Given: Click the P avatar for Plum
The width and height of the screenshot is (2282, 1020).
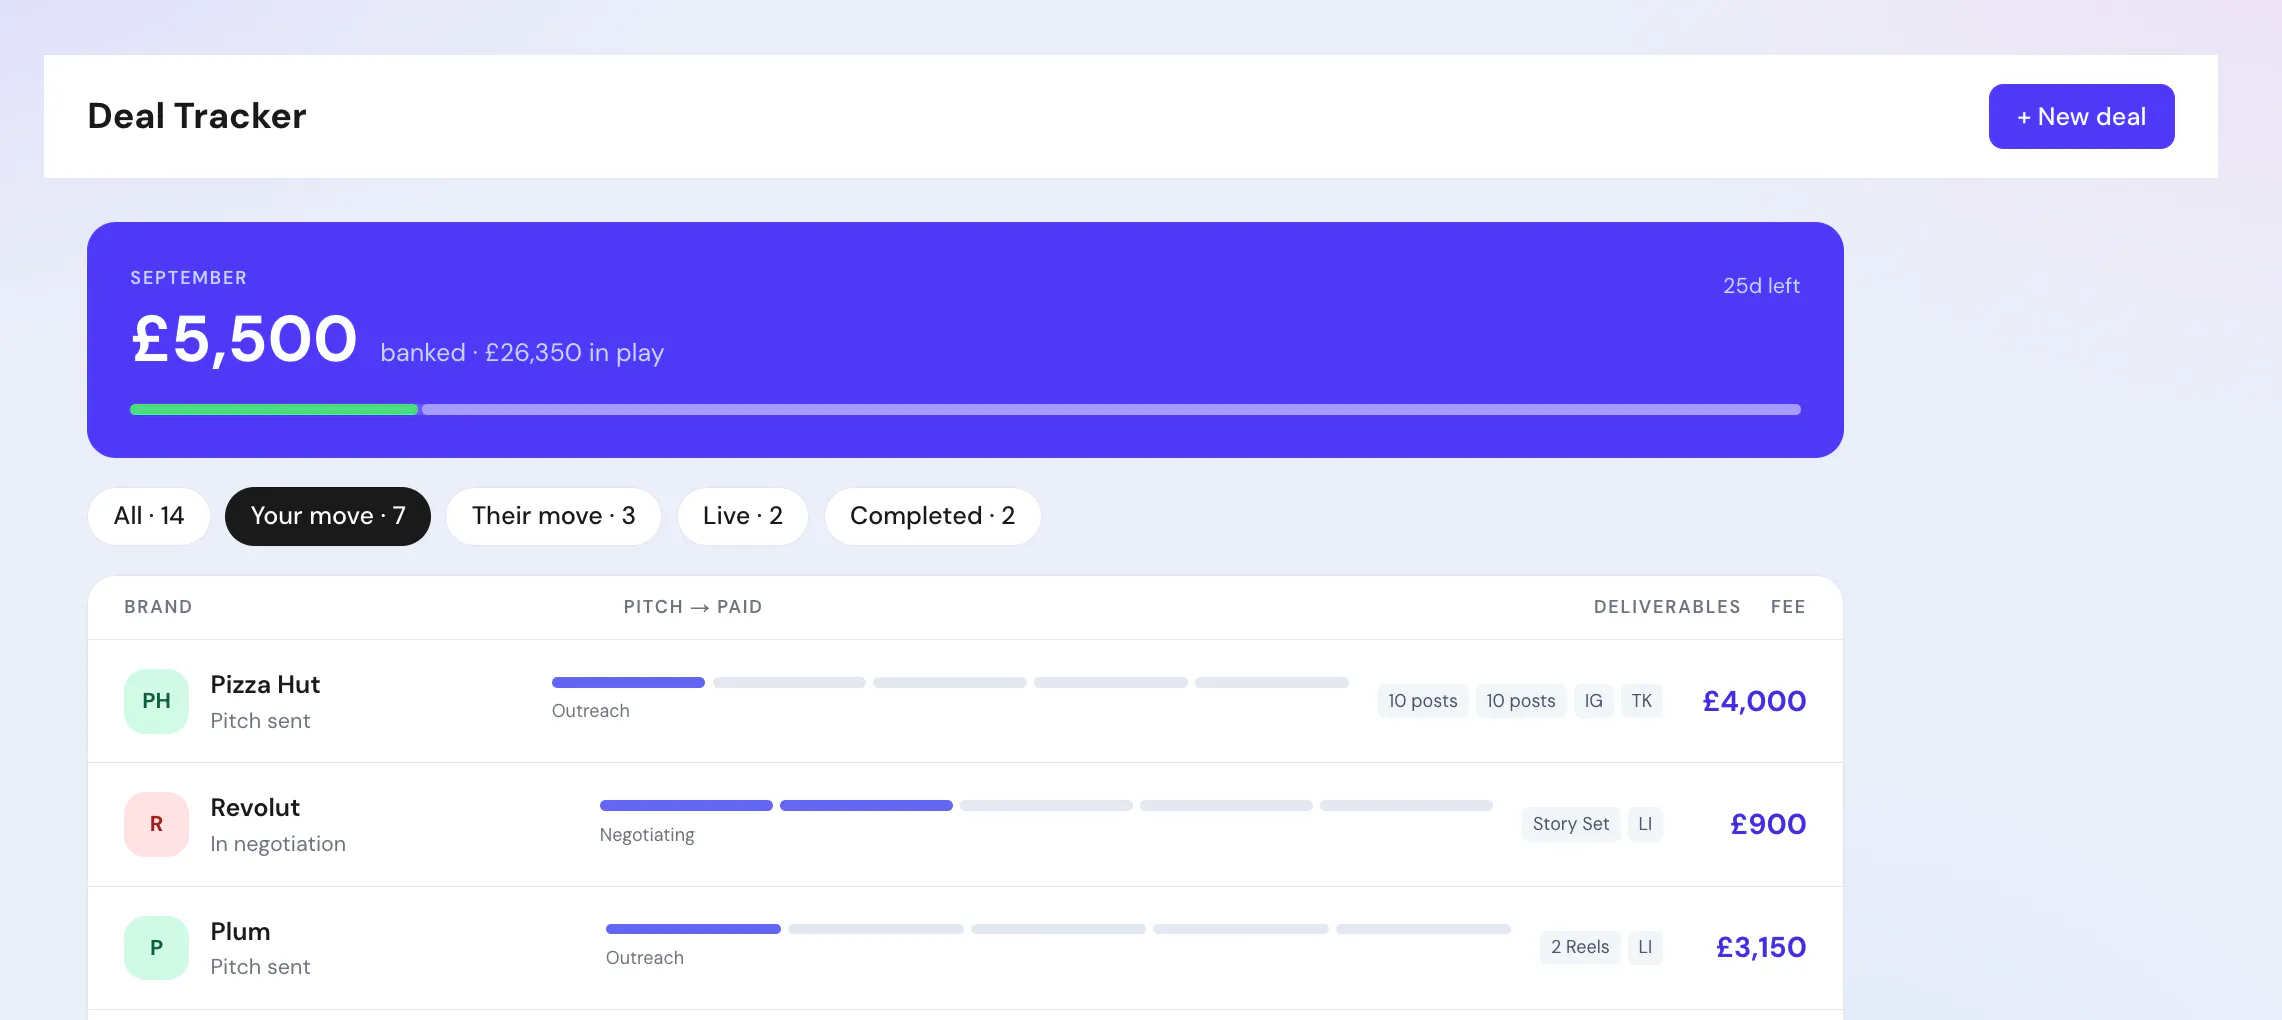Looking at the screenshot, I should tap(156, 948).
